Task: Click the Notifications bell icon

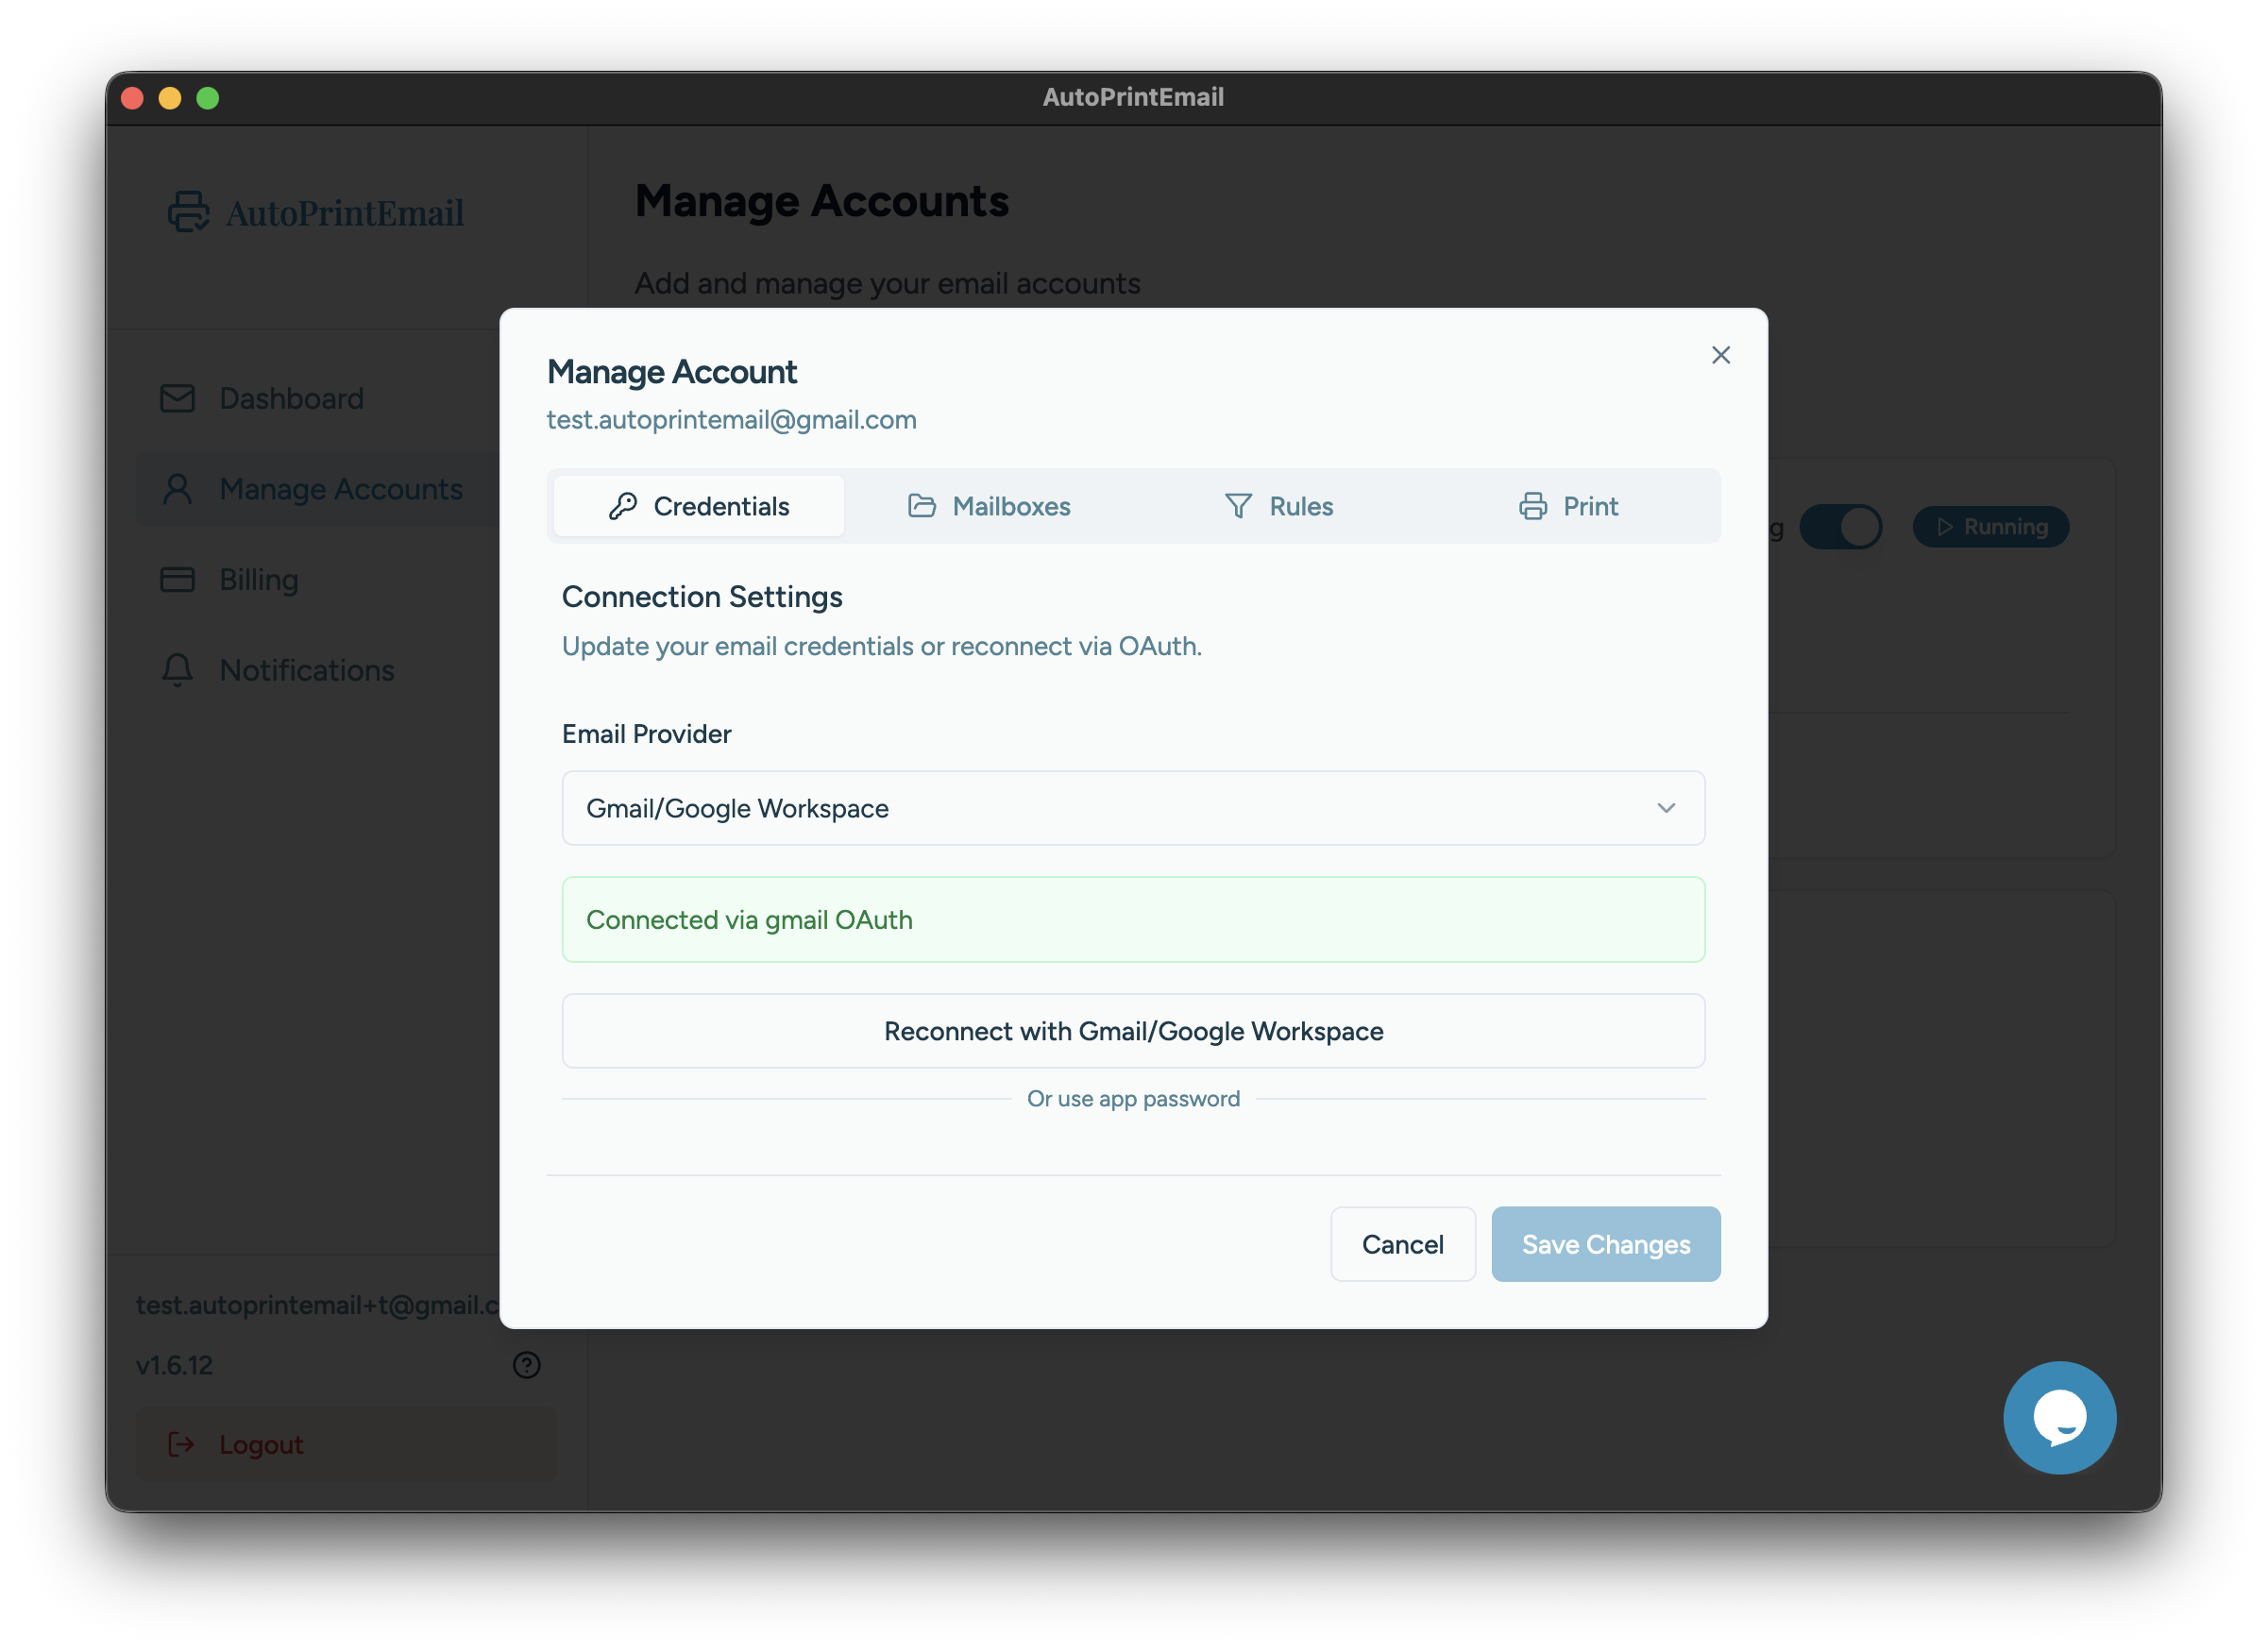Action: point(178,670)
